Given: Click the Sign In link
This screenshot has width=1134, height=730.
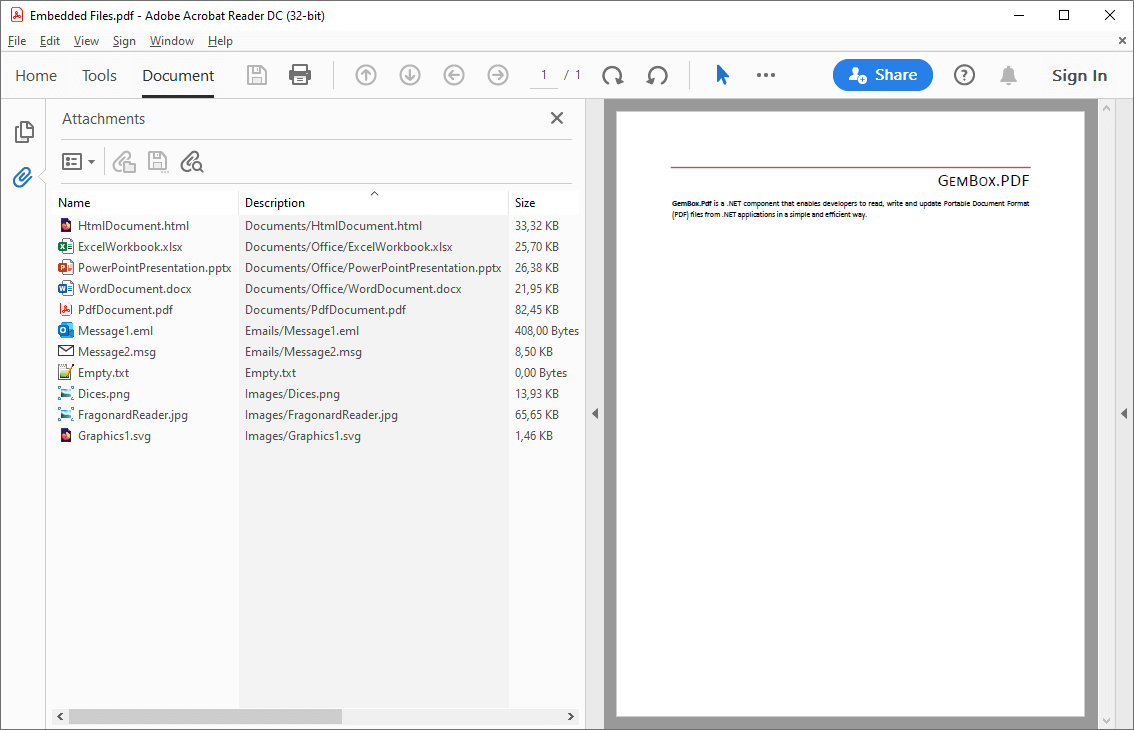Looking at the screenshot, I should pyautogui.click(x=1079, y=76).
